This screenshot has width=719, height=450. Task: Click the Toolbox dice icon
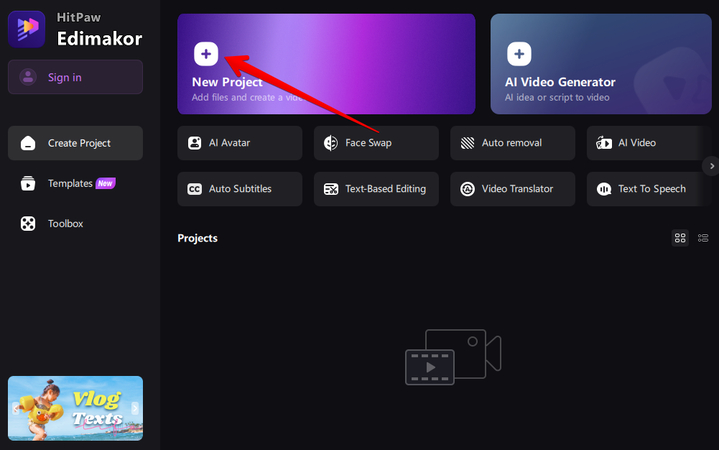pos(28,224)
